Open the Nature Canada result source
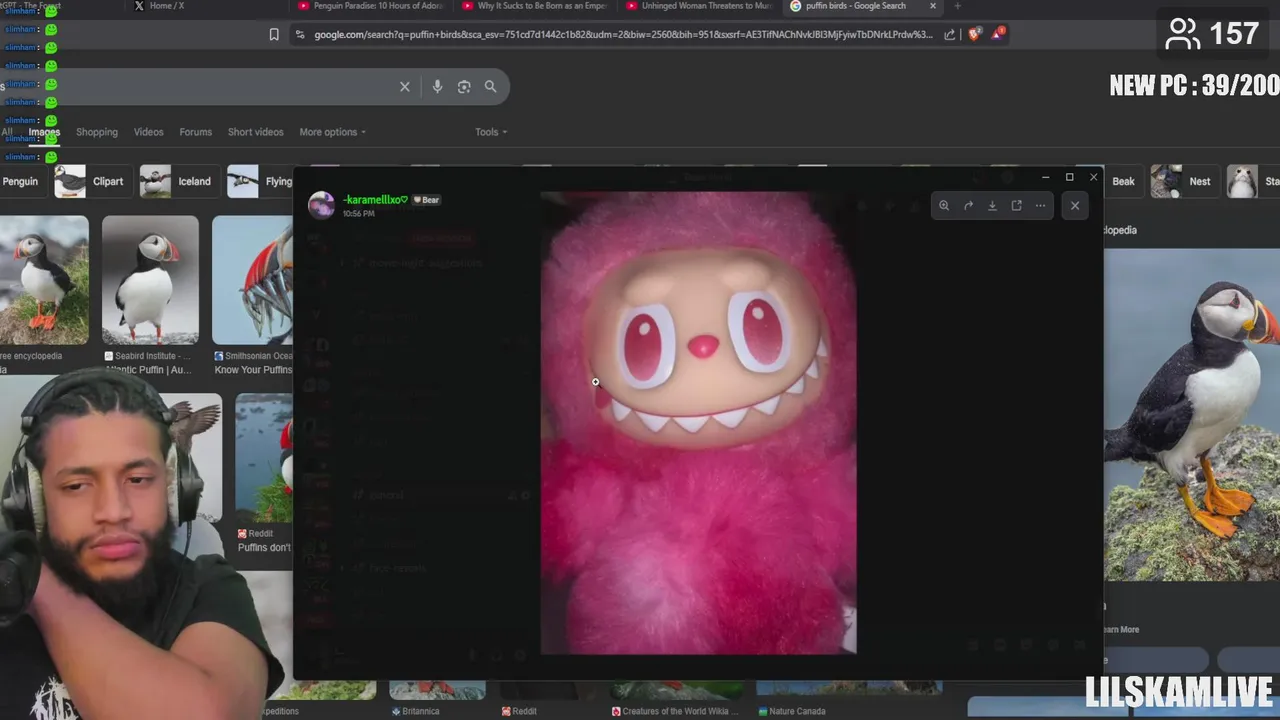Image resolution: width=1280 pixels, height=720 pixels. [x=792, y=711]
